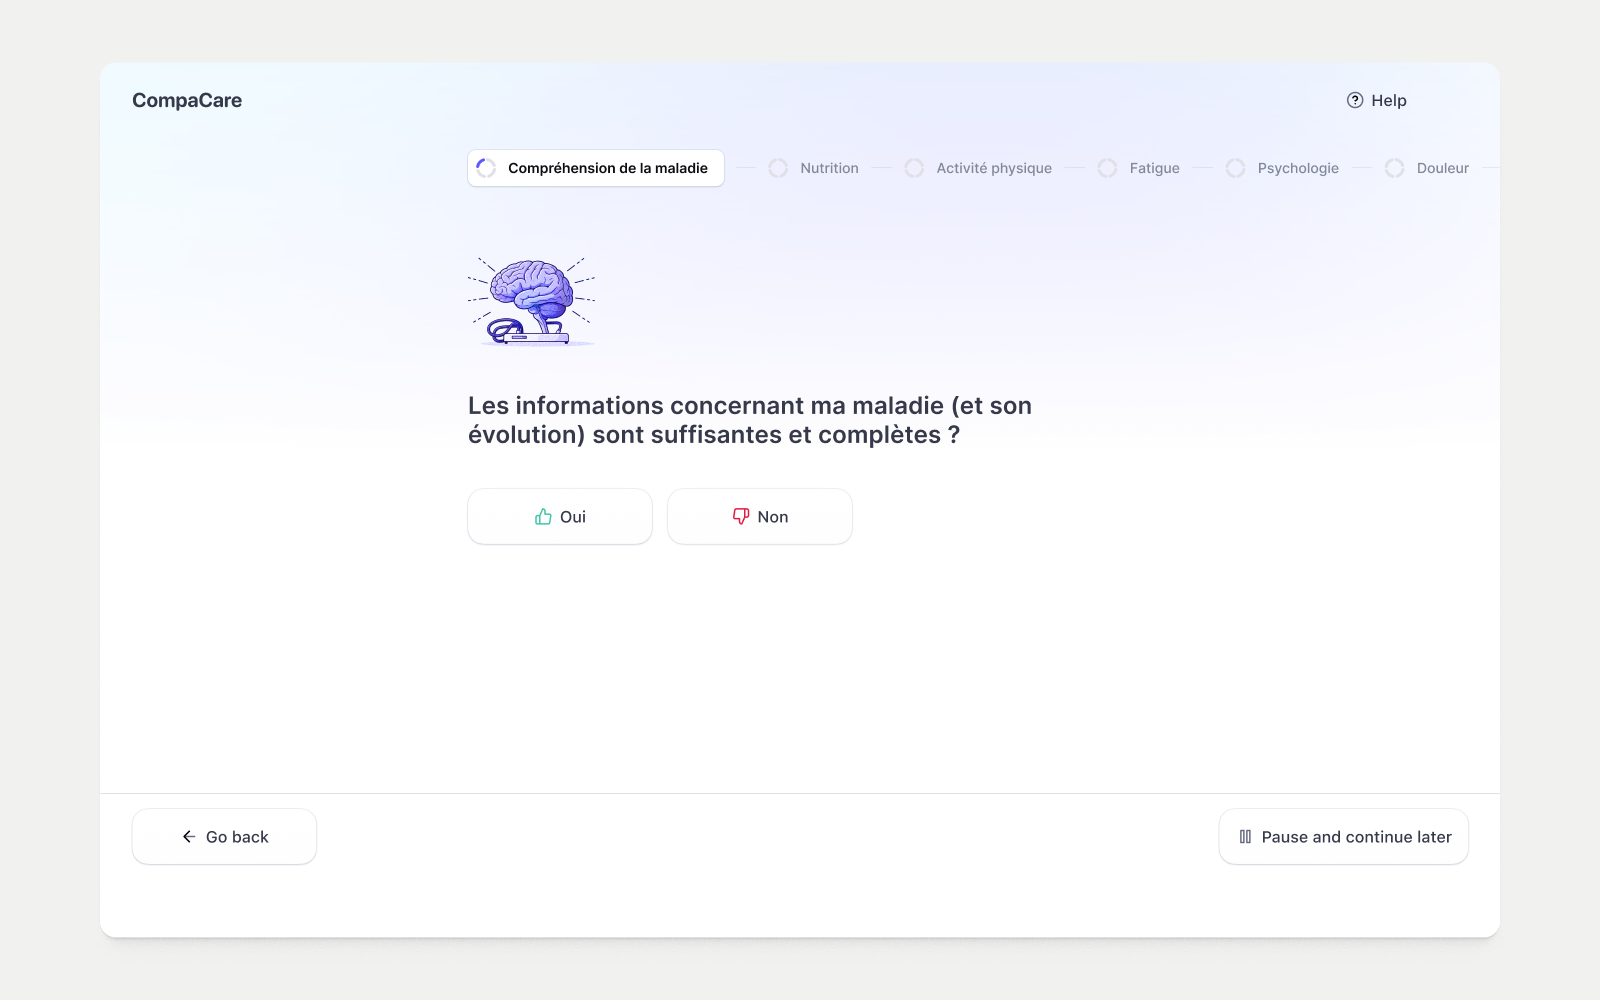Open the Help link
This screenshot has height=1000, width=1600.
(x=1377, y=100)
